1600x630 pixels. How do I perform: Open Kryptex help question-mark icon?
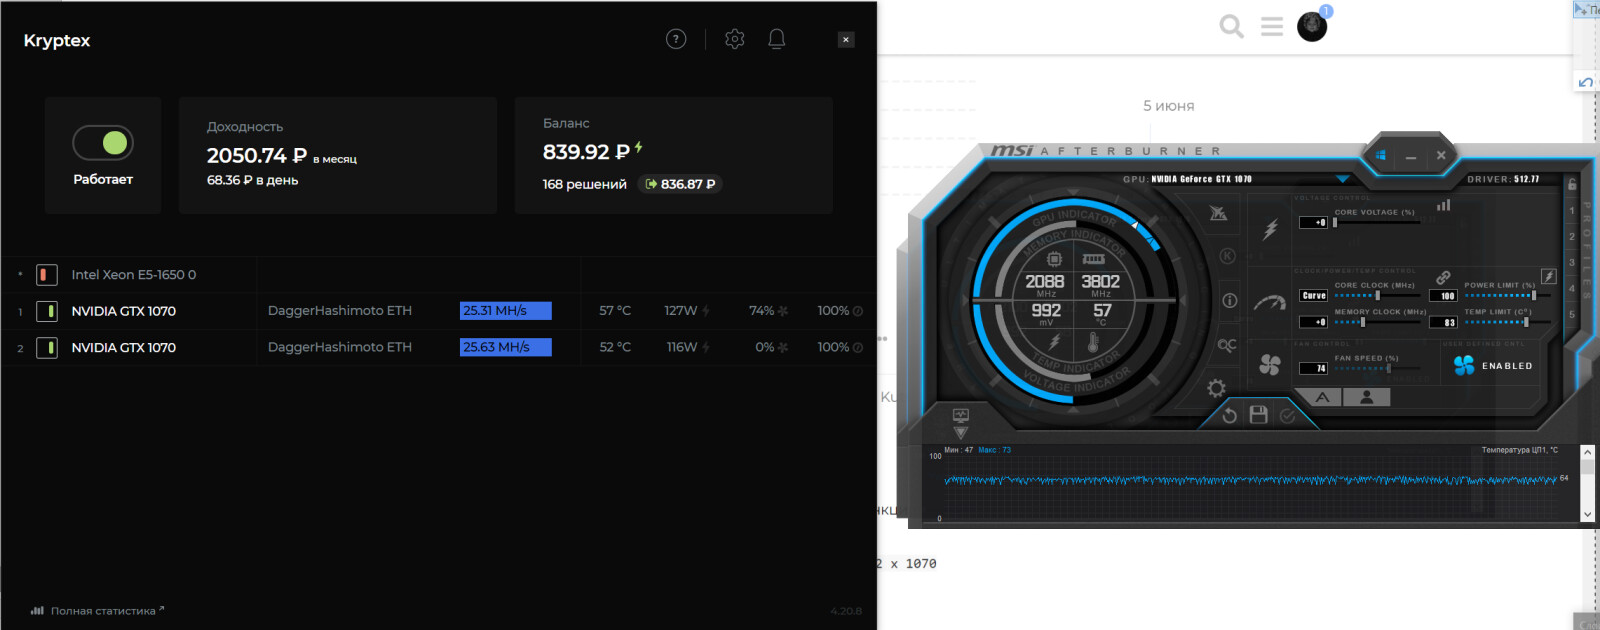click(x=676, y=39)
